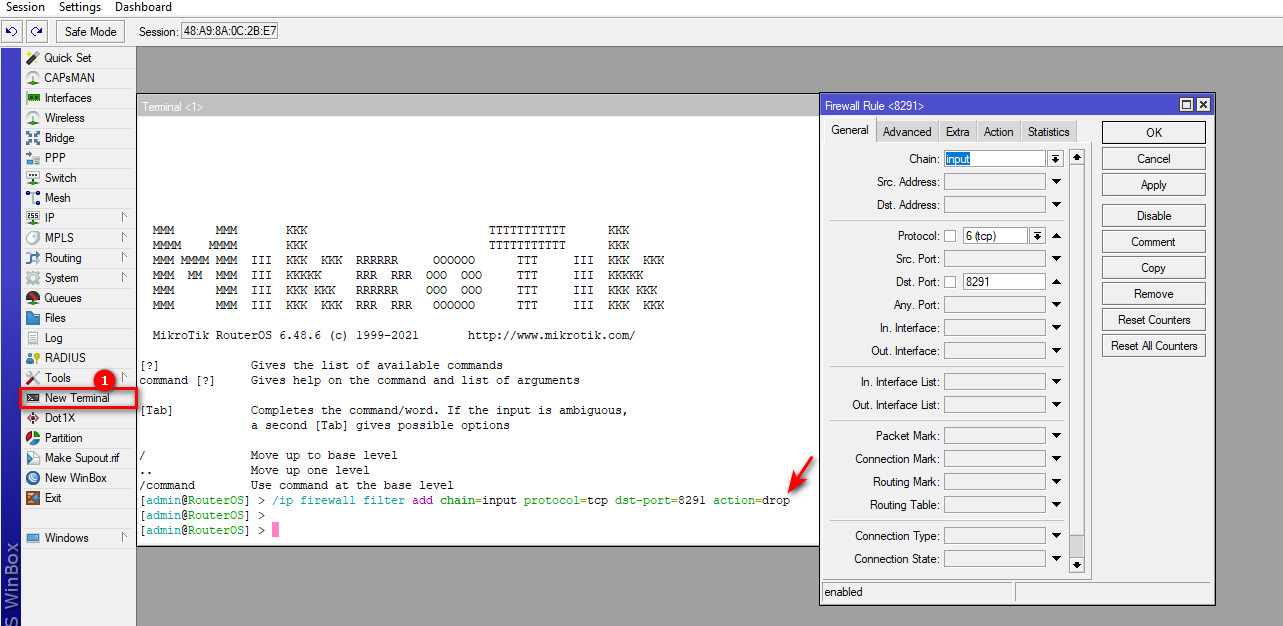Open the Bridge menu icon
This screenshot has width=1283, height=626.
coord(33,138)
